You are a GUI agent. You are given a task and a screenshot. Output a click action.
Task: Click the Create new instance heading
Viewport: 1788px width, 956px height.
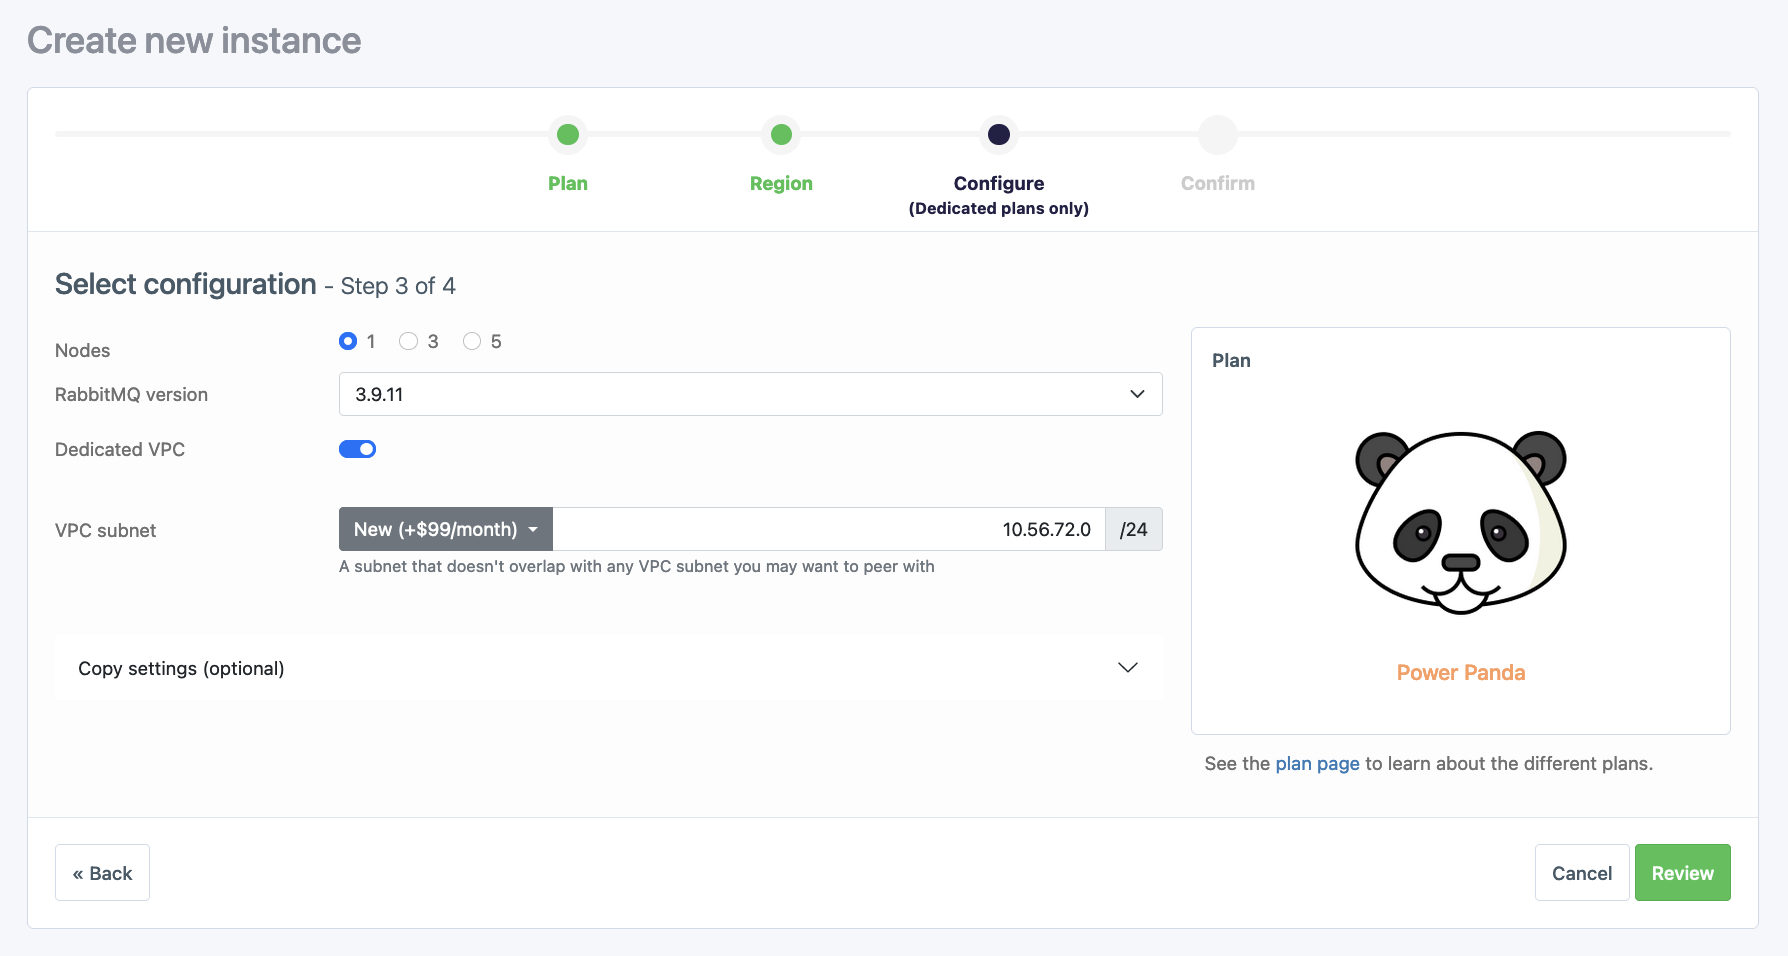194,41
